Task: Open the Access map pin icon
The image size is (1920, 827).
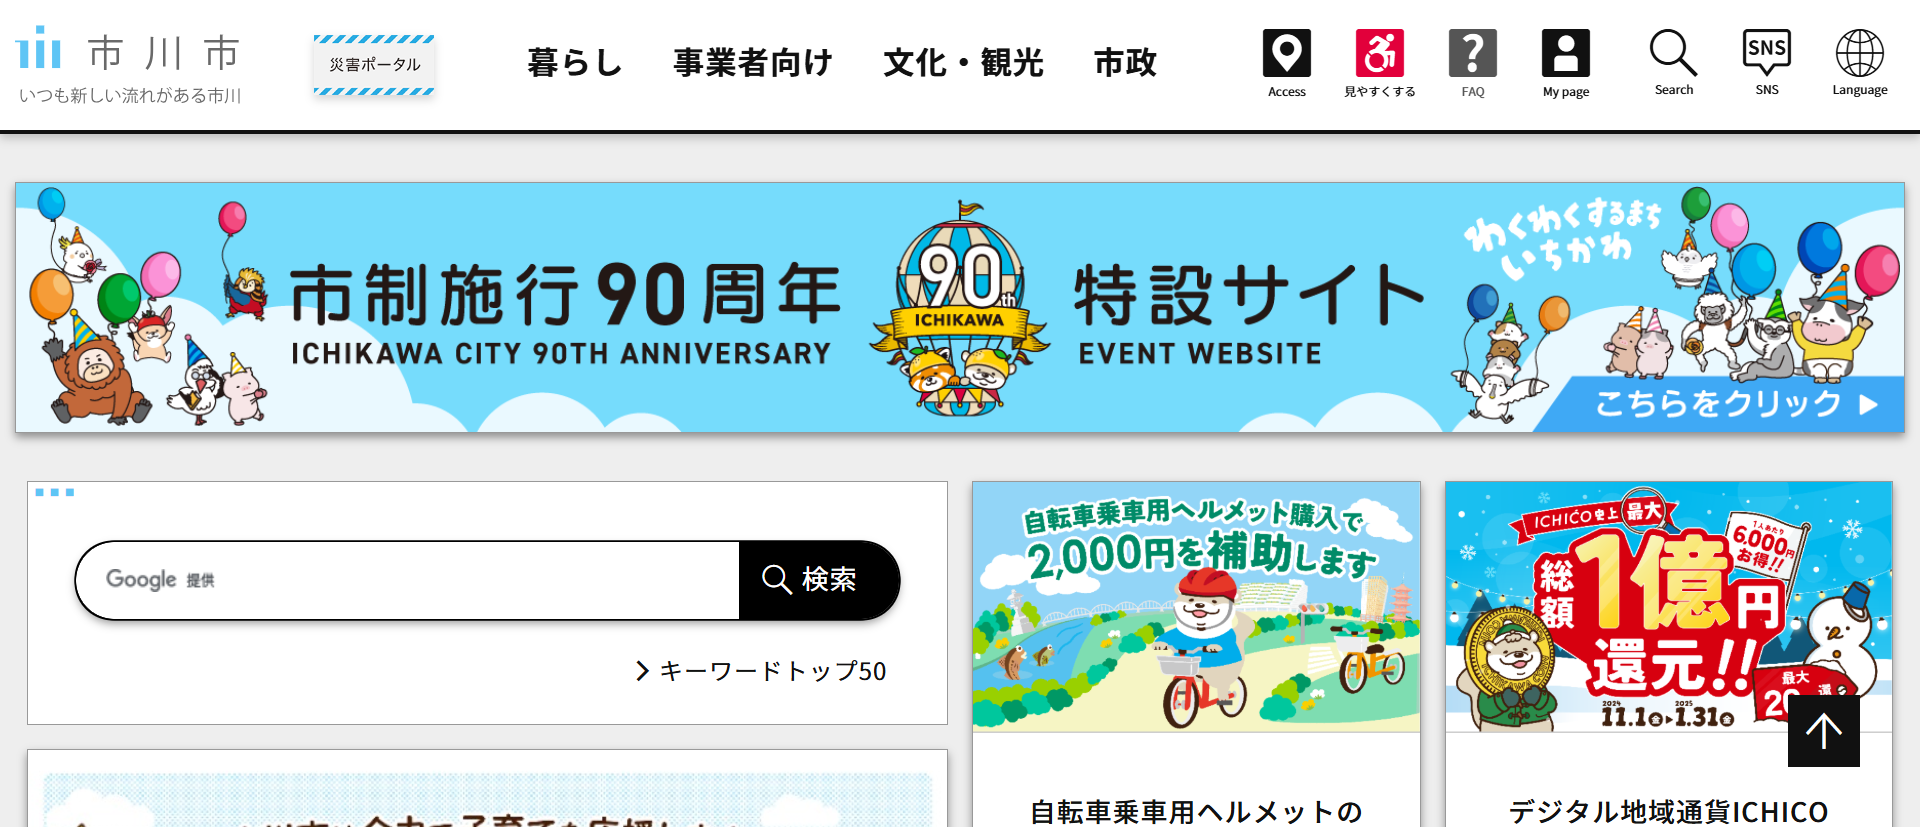Action: [1286, 54]
